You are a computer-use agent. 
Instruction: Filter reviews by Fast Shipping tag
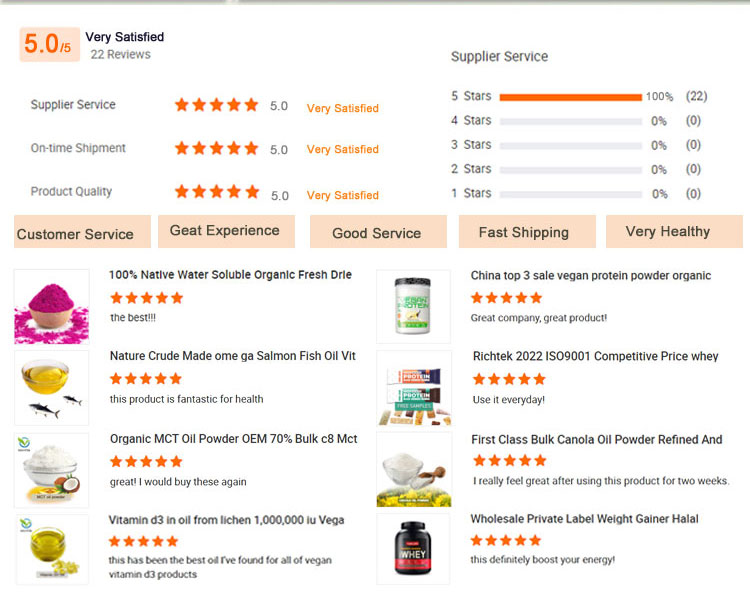click(524, 232)
